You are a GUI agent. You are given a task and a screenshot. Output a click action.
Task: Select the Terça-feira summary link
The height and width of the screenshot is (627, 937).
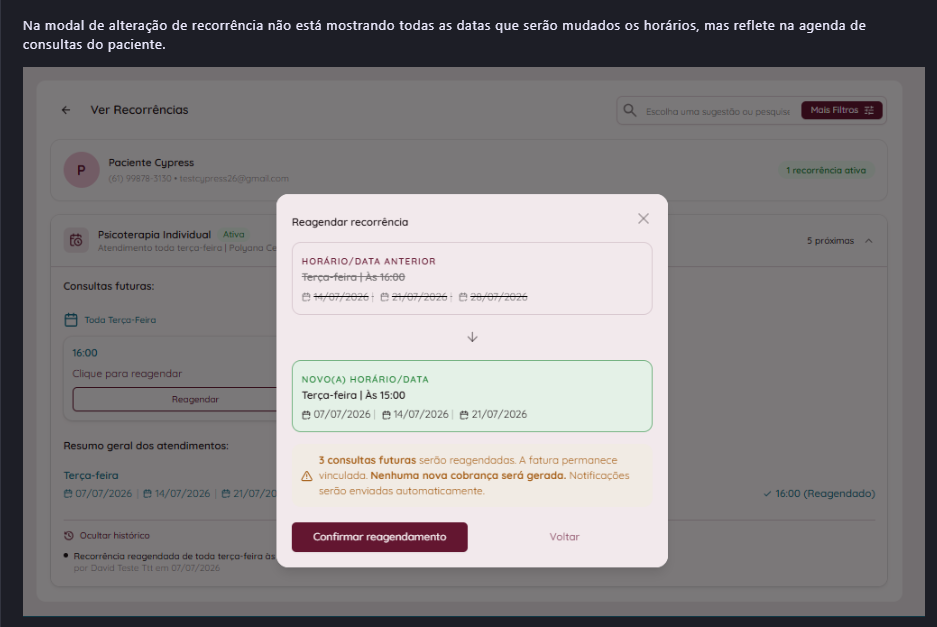91,475
